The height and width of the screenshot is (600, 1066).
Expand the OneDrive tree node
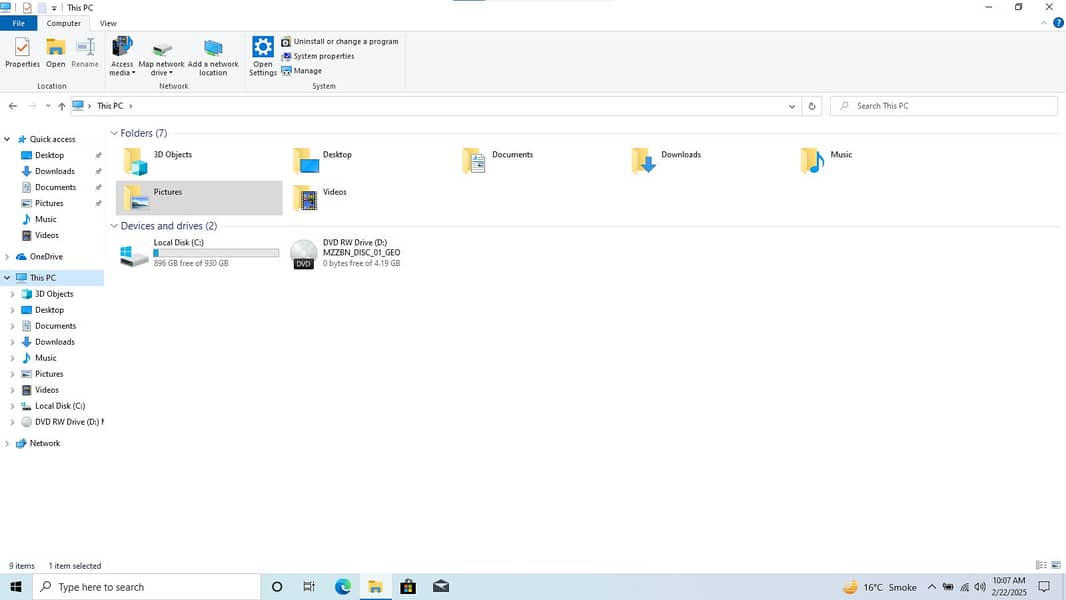tap(7, 257)
